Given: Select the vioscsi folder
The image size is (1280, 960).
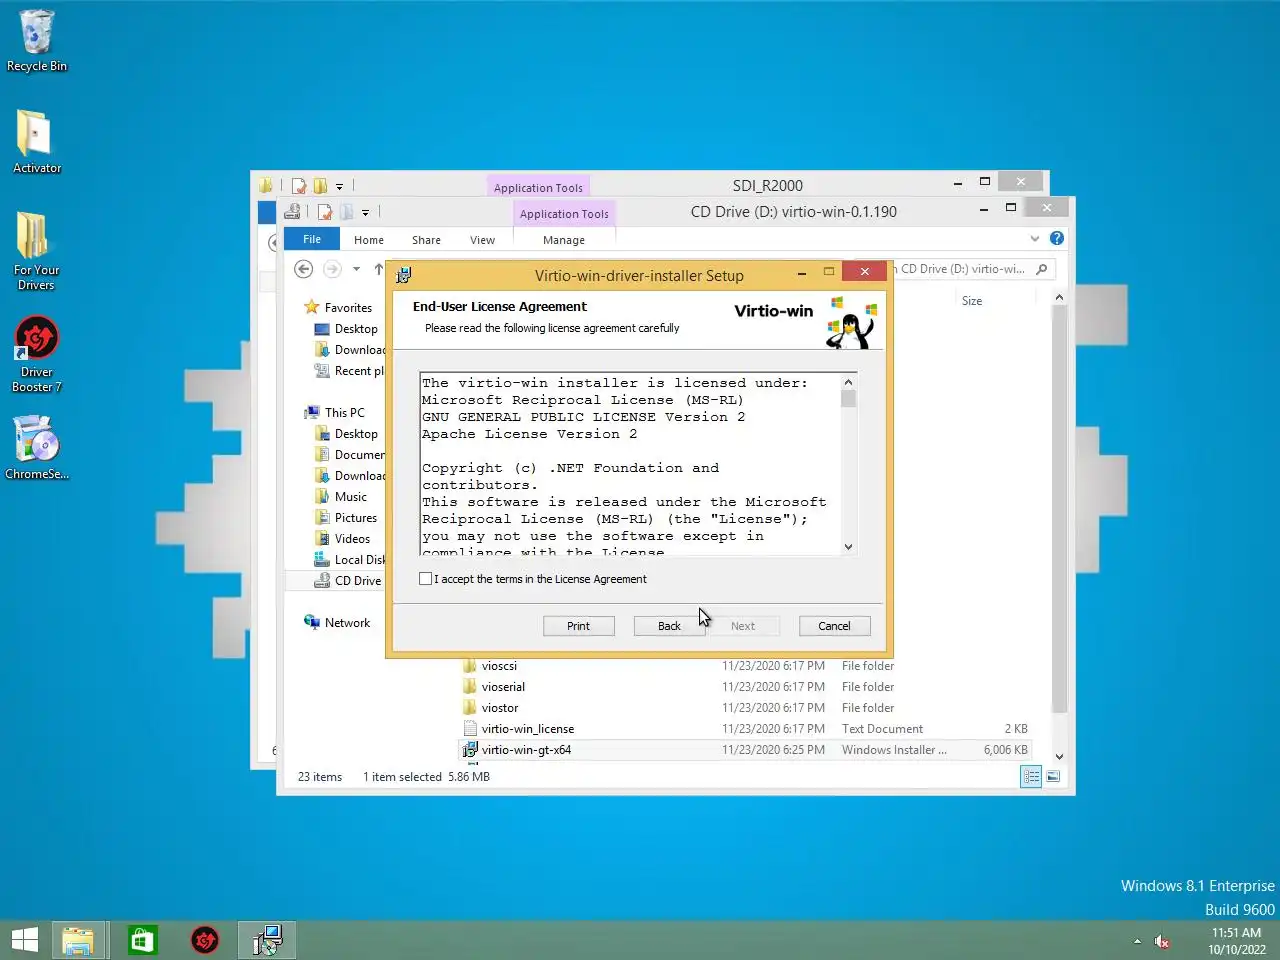Looking at the screenshot, I should point(499,666).
